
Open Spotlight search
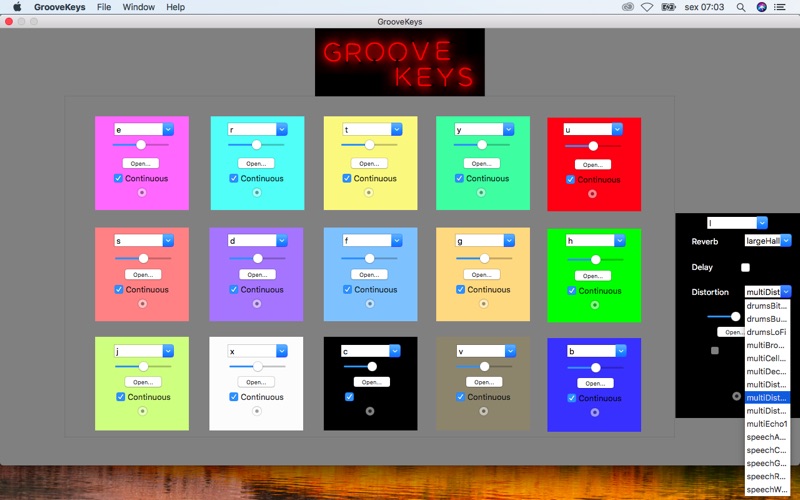click(741, 7)
